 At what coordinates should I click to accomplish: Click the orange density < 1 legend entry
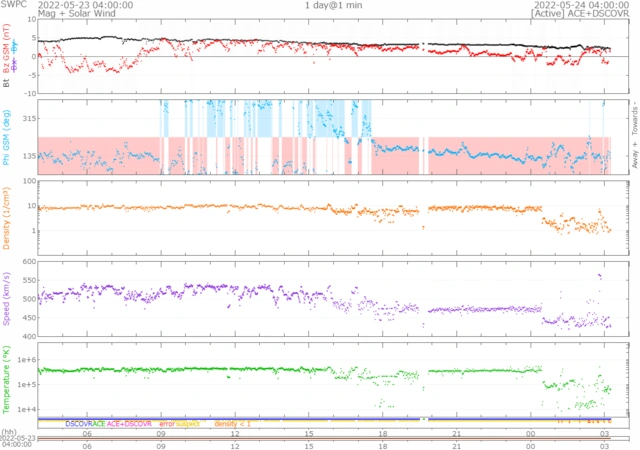click(233, 424)
